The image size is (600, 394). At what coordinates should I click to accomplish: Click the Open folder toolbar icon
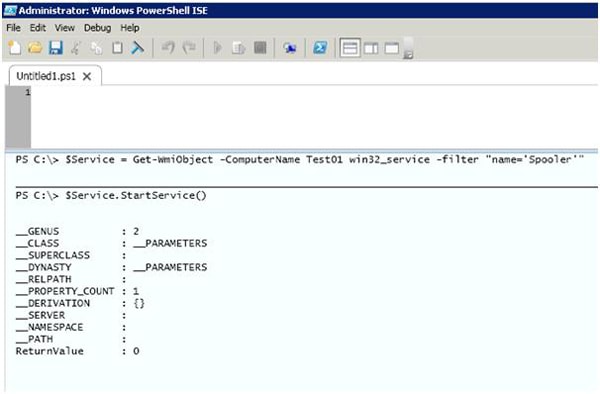click(x=35, y=48)
